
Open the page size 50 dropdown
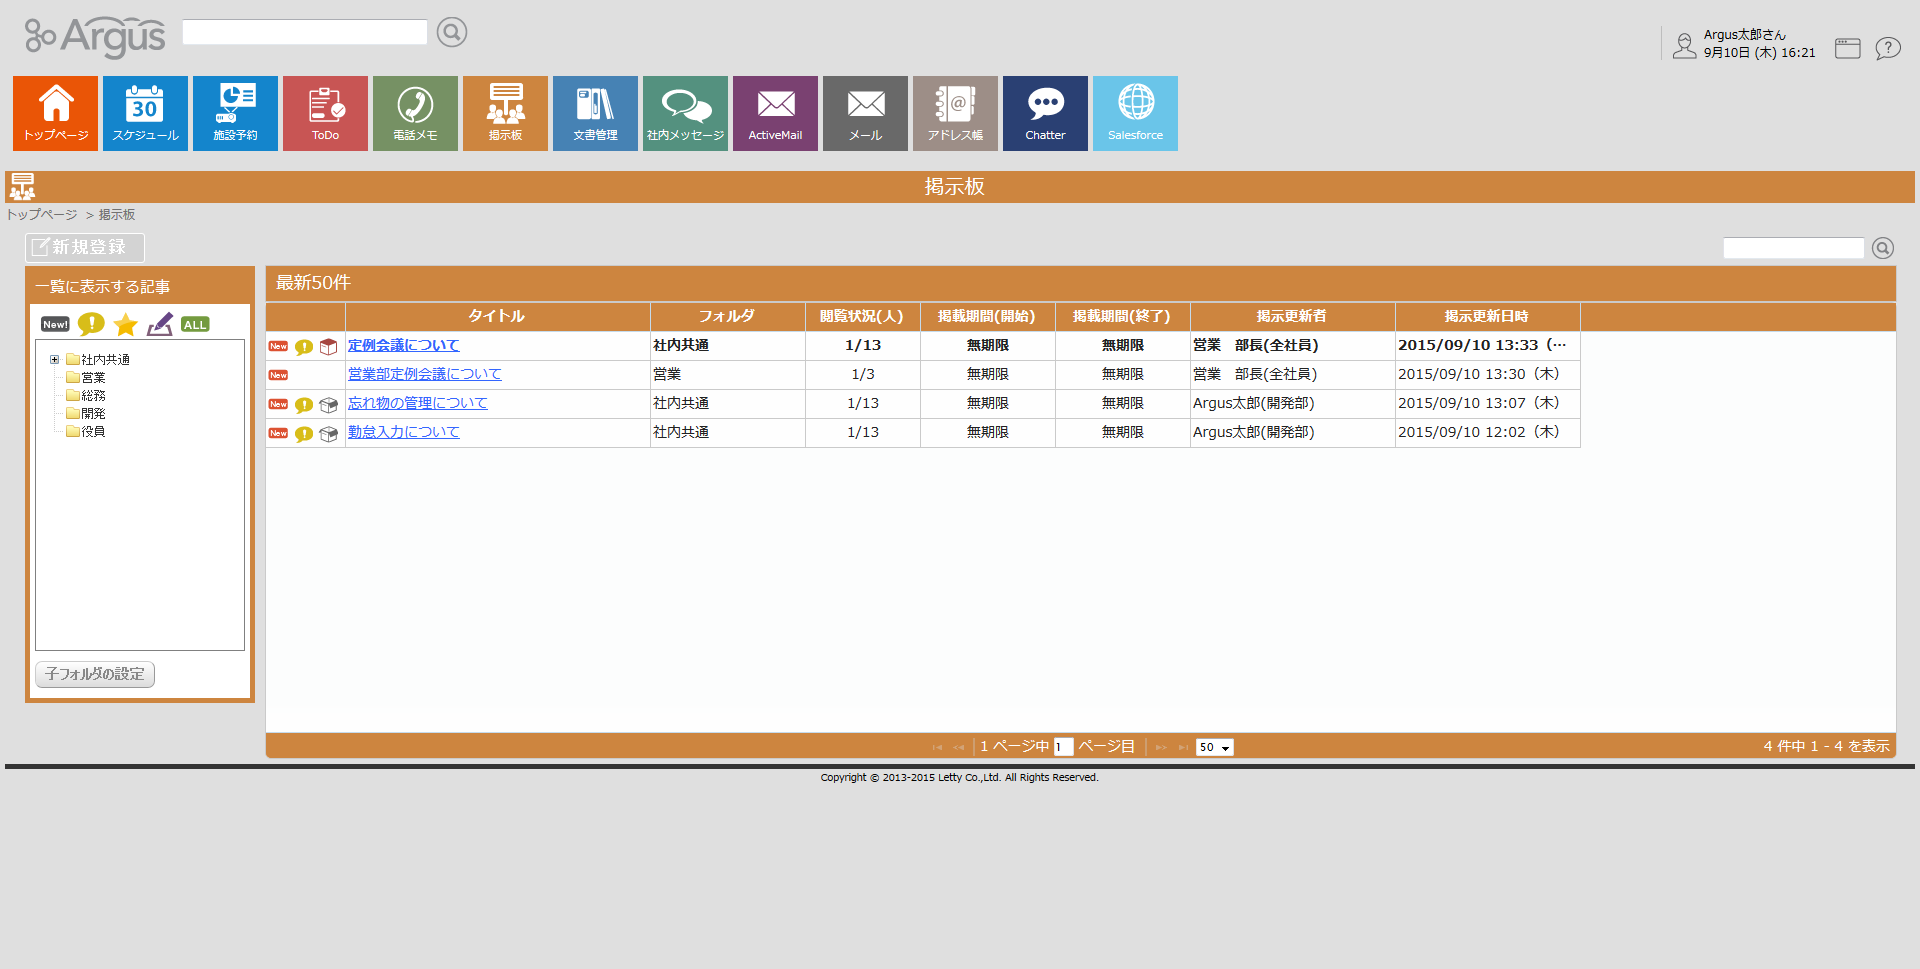tap(1215, 747)
